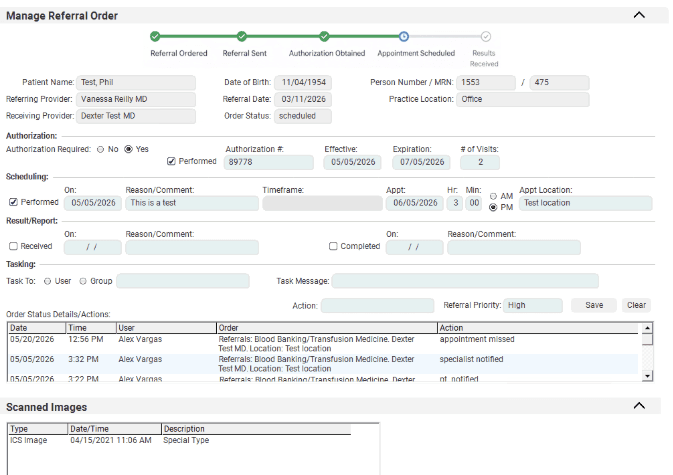Click the Referral Date field

[303, 99]
